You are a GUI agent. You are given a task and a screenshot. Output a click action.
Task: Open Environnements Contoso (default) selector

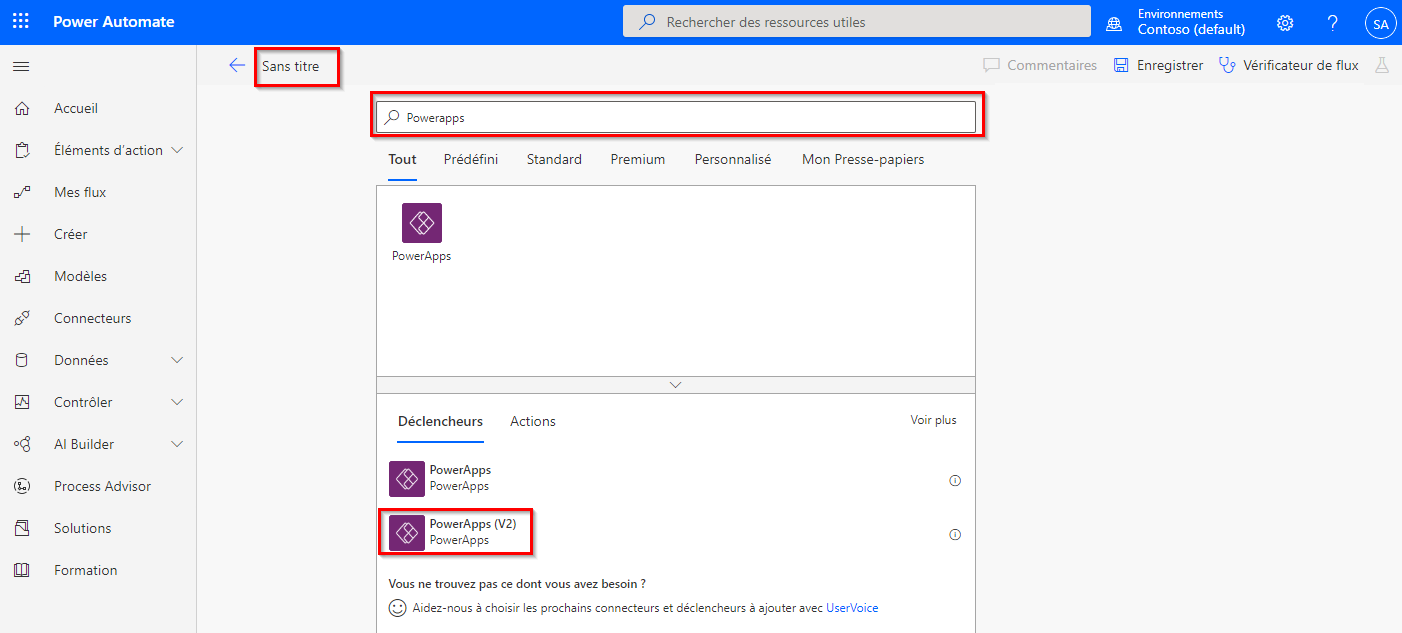(1177, 22)
